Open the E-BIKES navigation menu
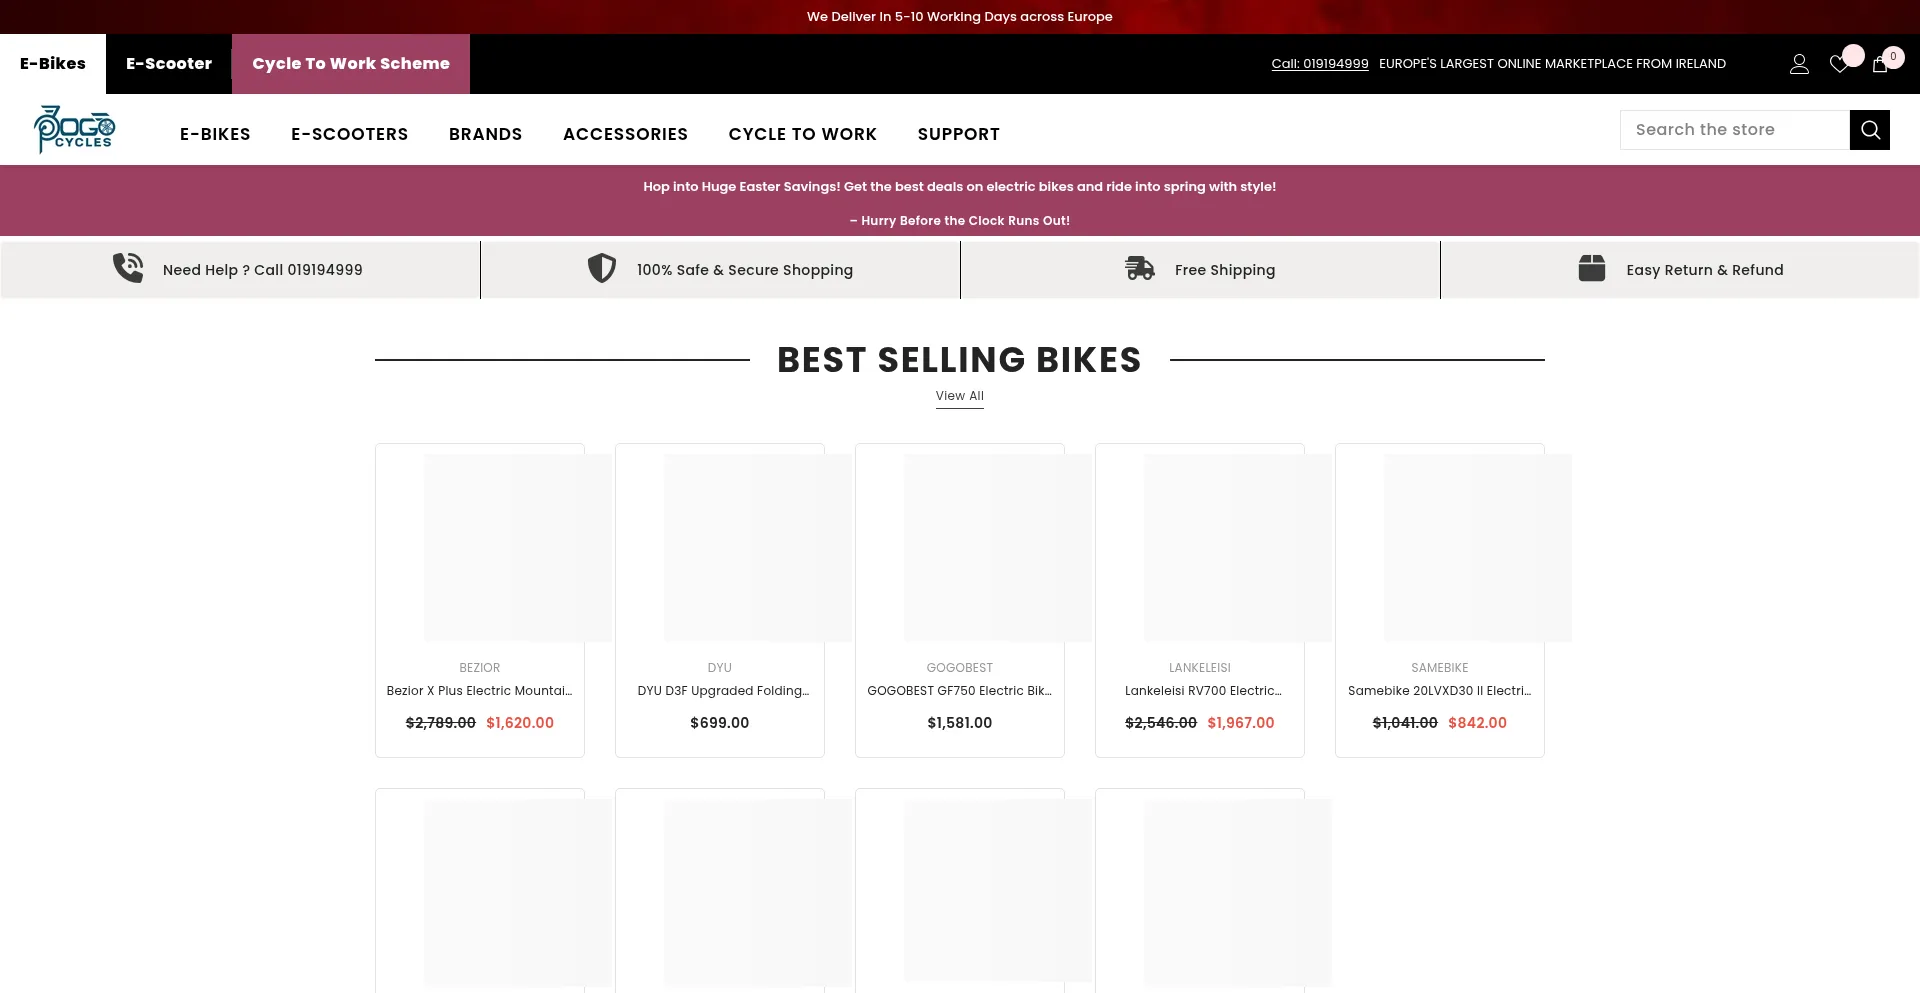1920x993 pixels. coord(215,134)
